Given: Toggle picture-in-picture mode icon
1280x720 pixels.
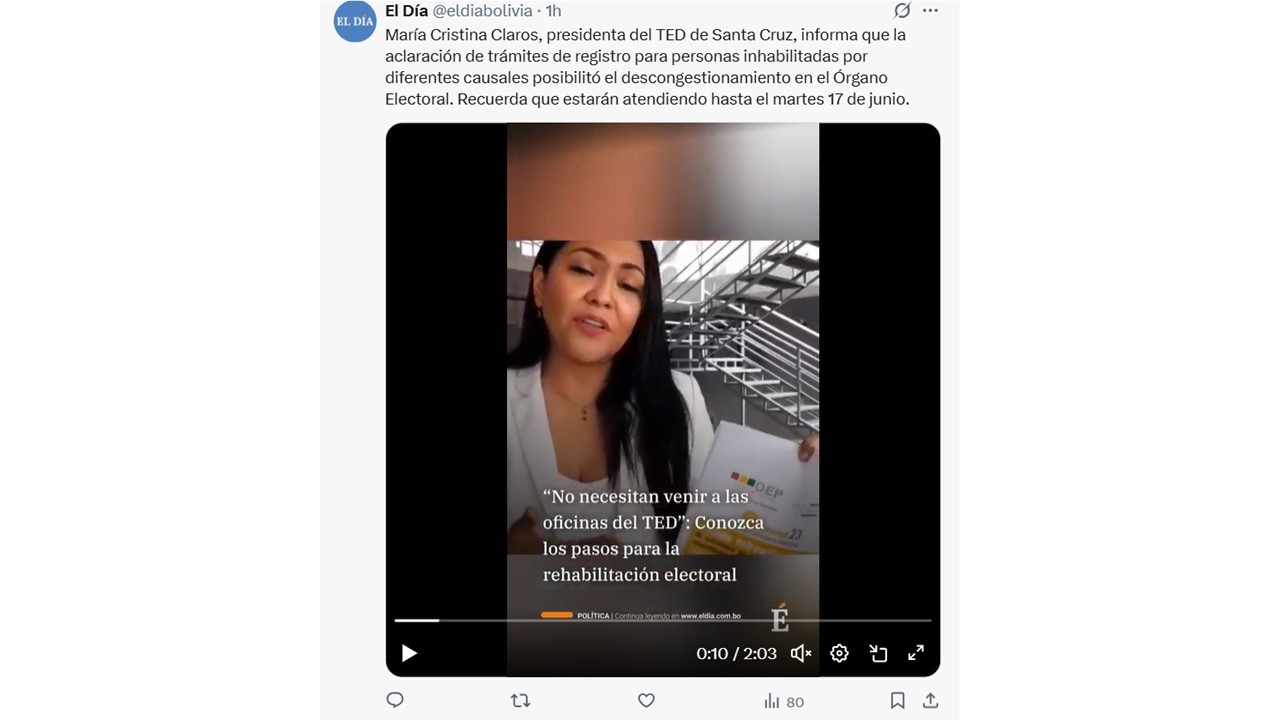Looking at the screenshot, I should pyautogui.click(x=878, y=653).
